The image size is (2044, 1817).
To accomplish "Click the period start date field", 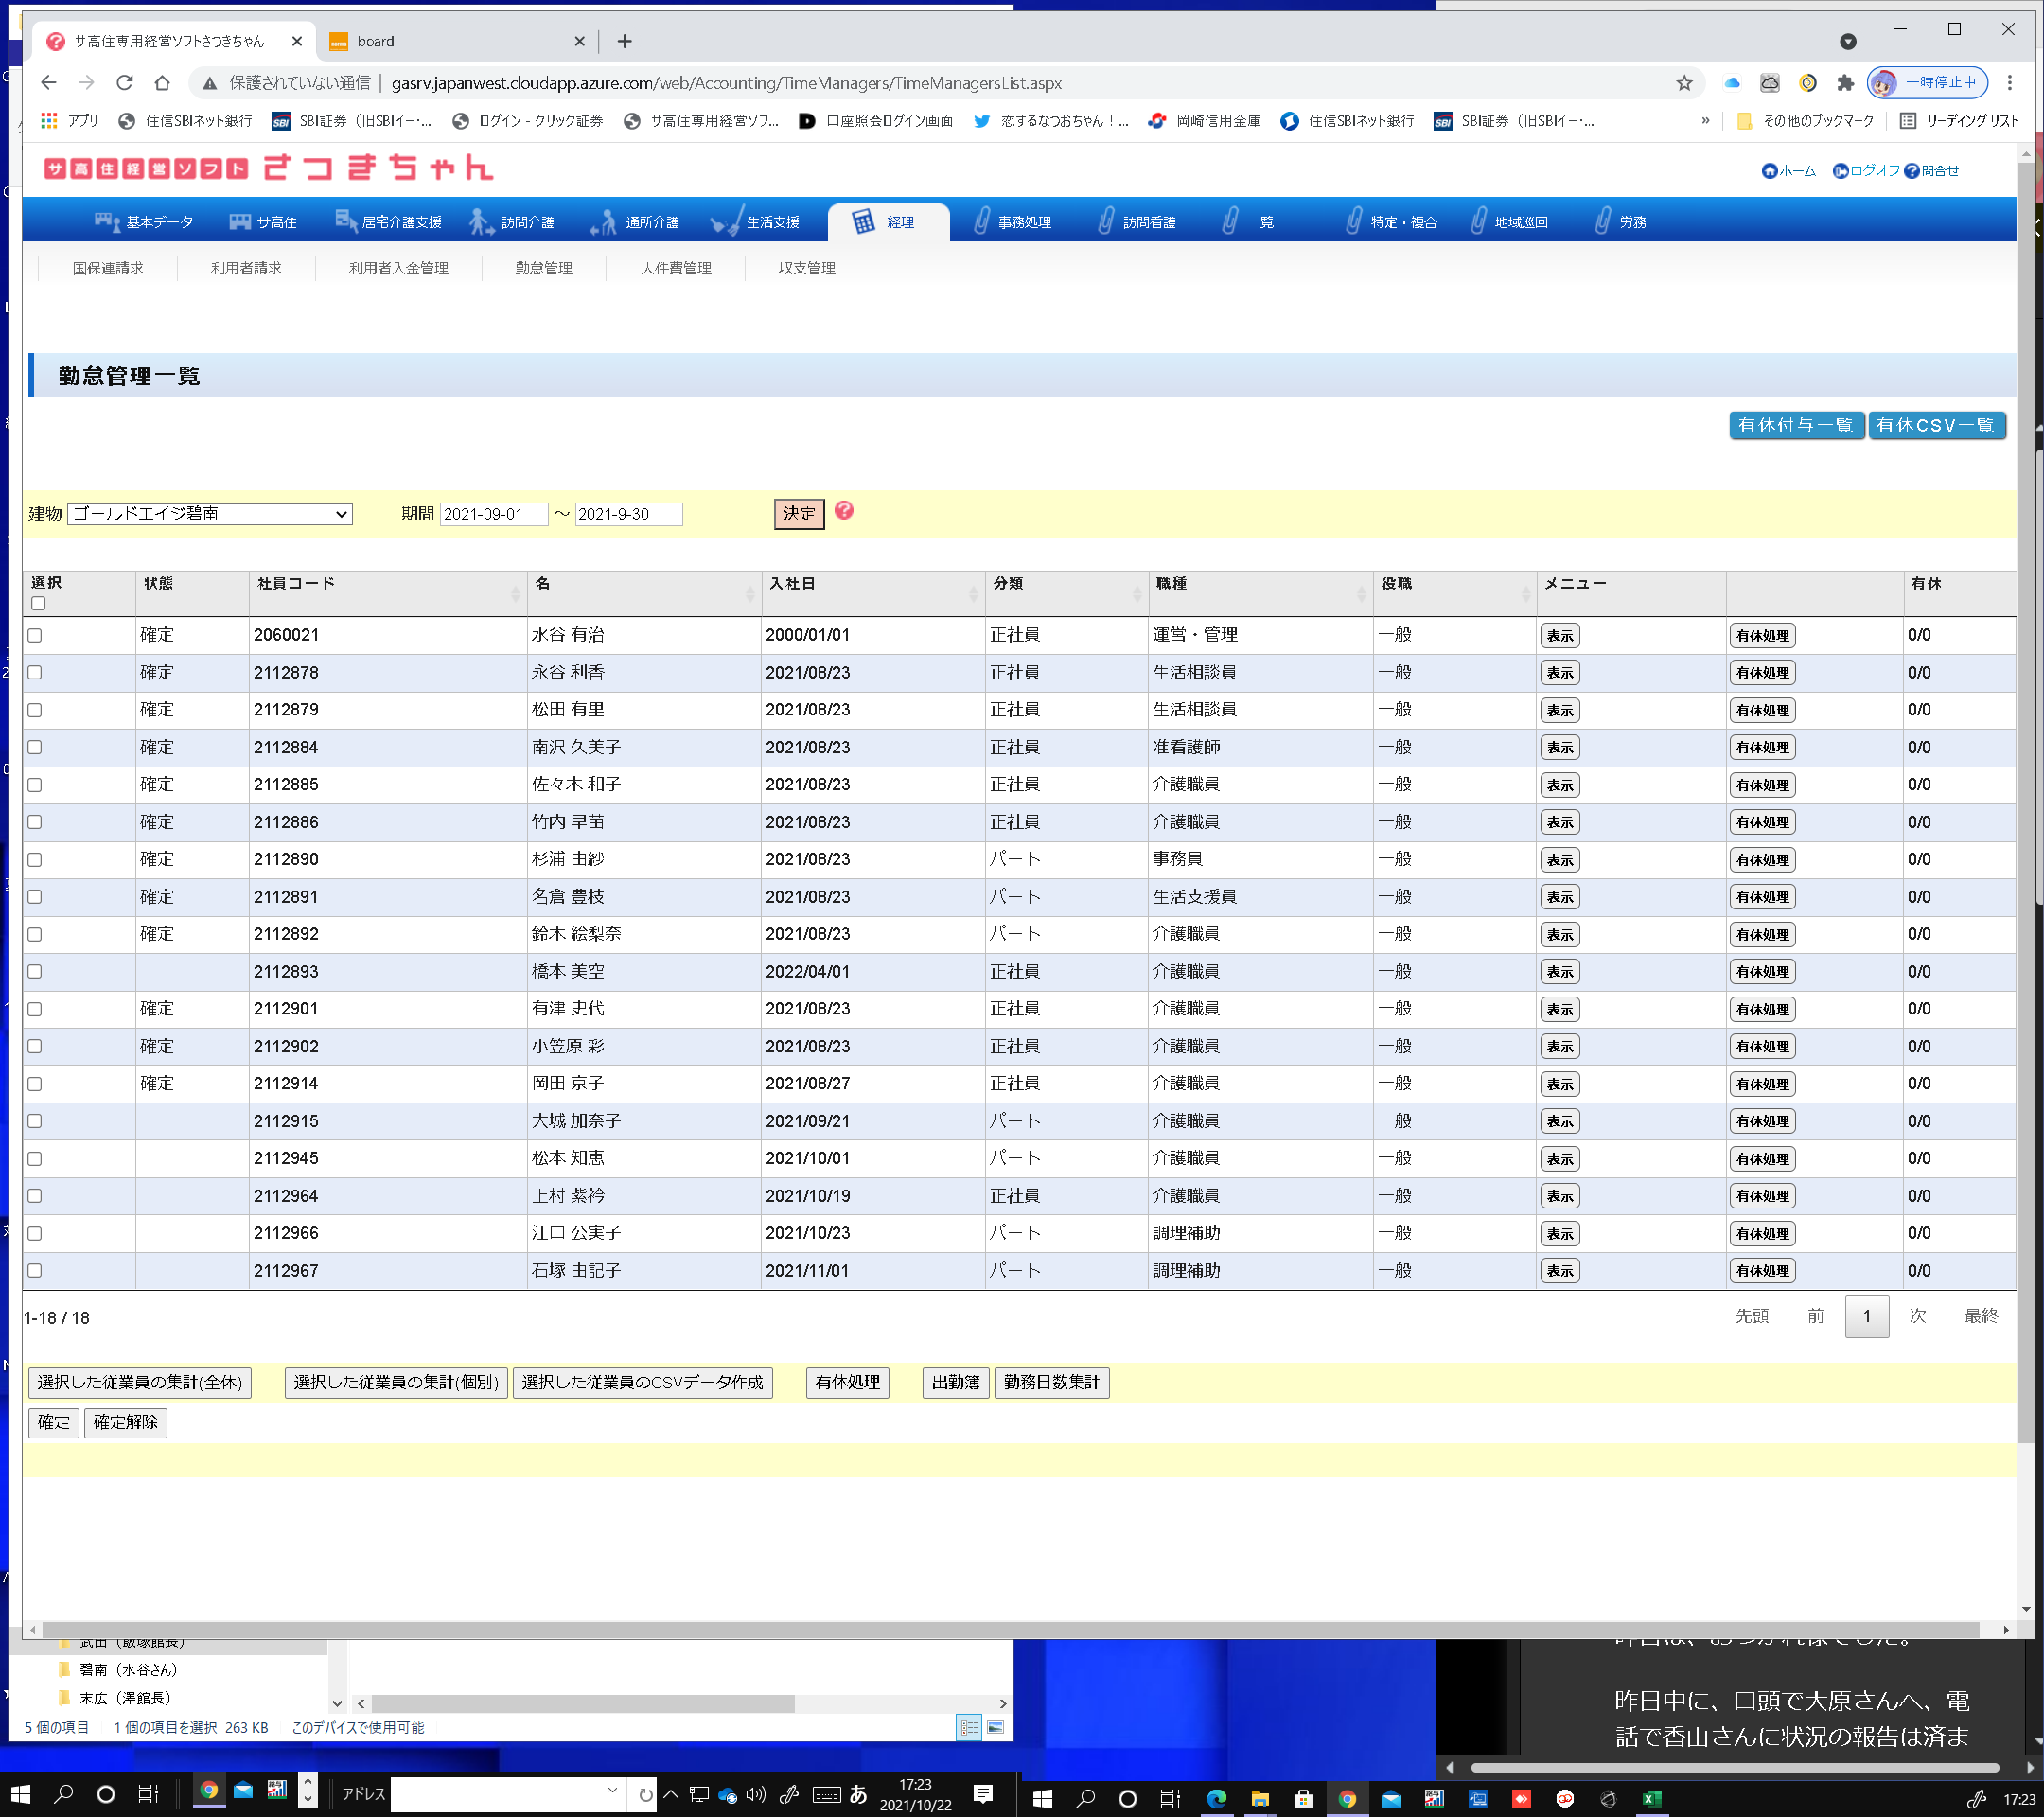I will click(493, 514).
